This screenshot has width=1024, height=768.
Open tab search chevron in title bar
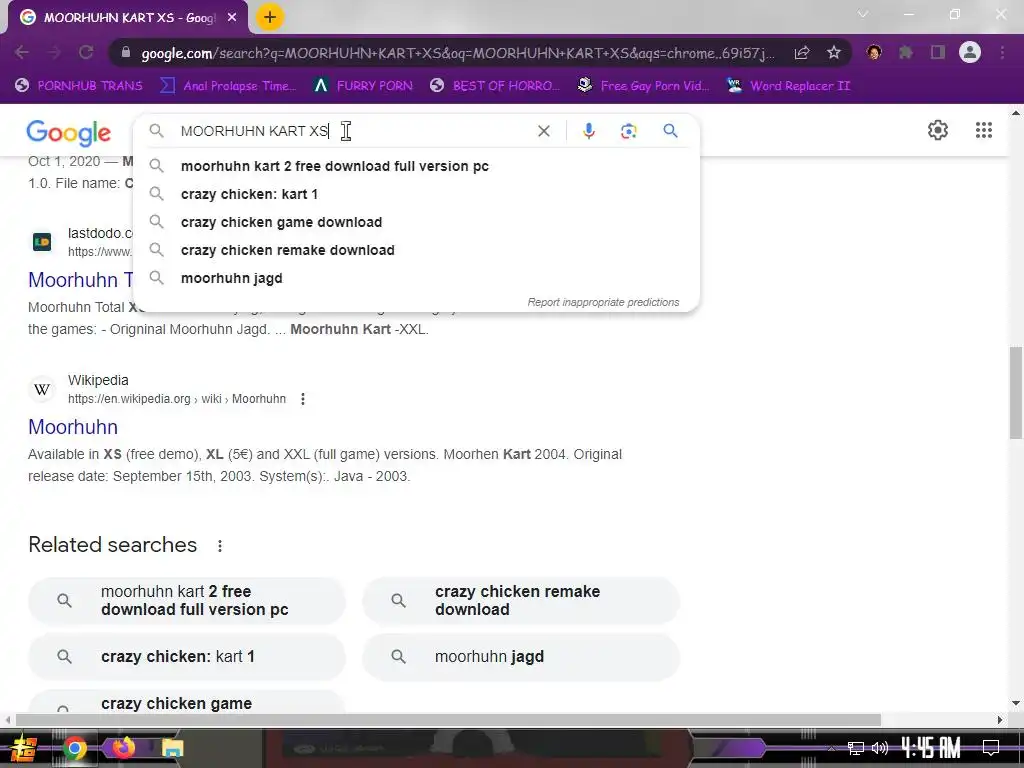click(863, 14)
